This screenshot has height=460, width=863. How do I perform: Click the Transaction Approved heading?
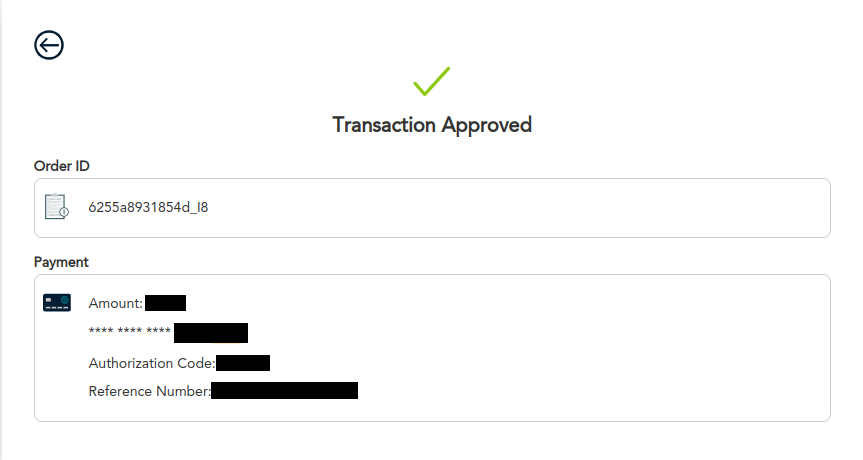[431, 125]
